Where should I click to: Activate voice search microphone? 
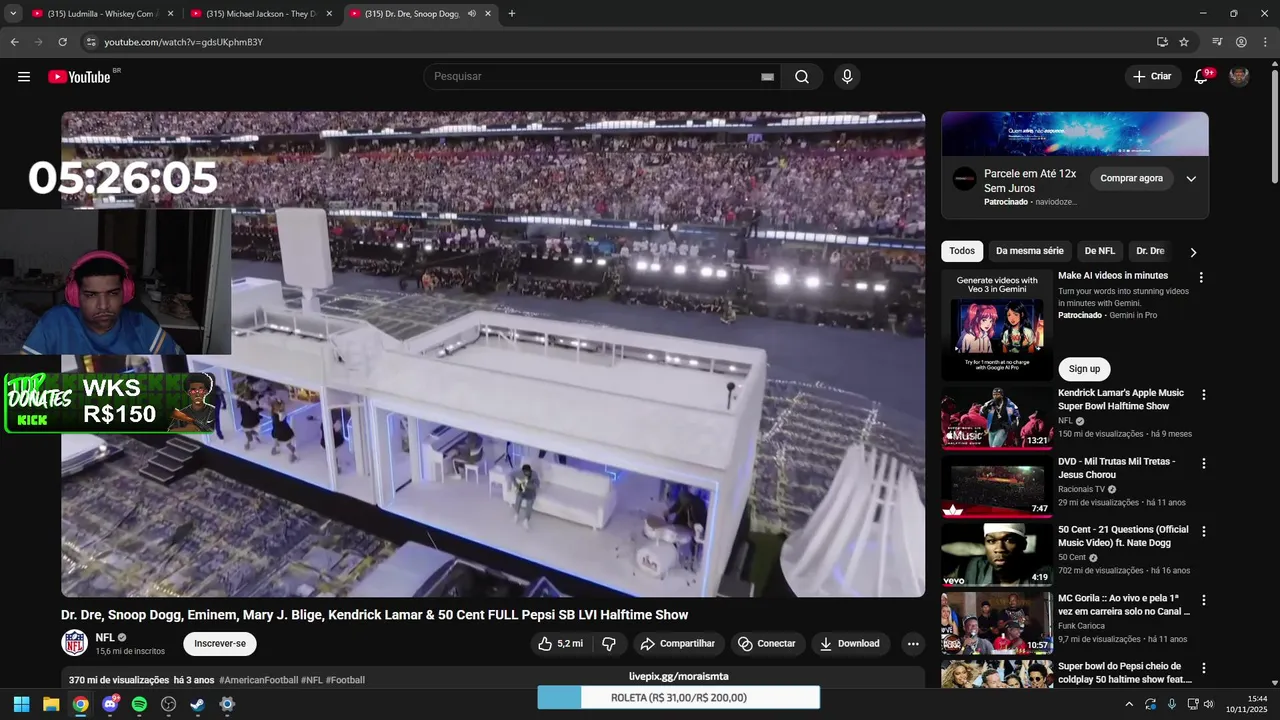click(847, 77)
